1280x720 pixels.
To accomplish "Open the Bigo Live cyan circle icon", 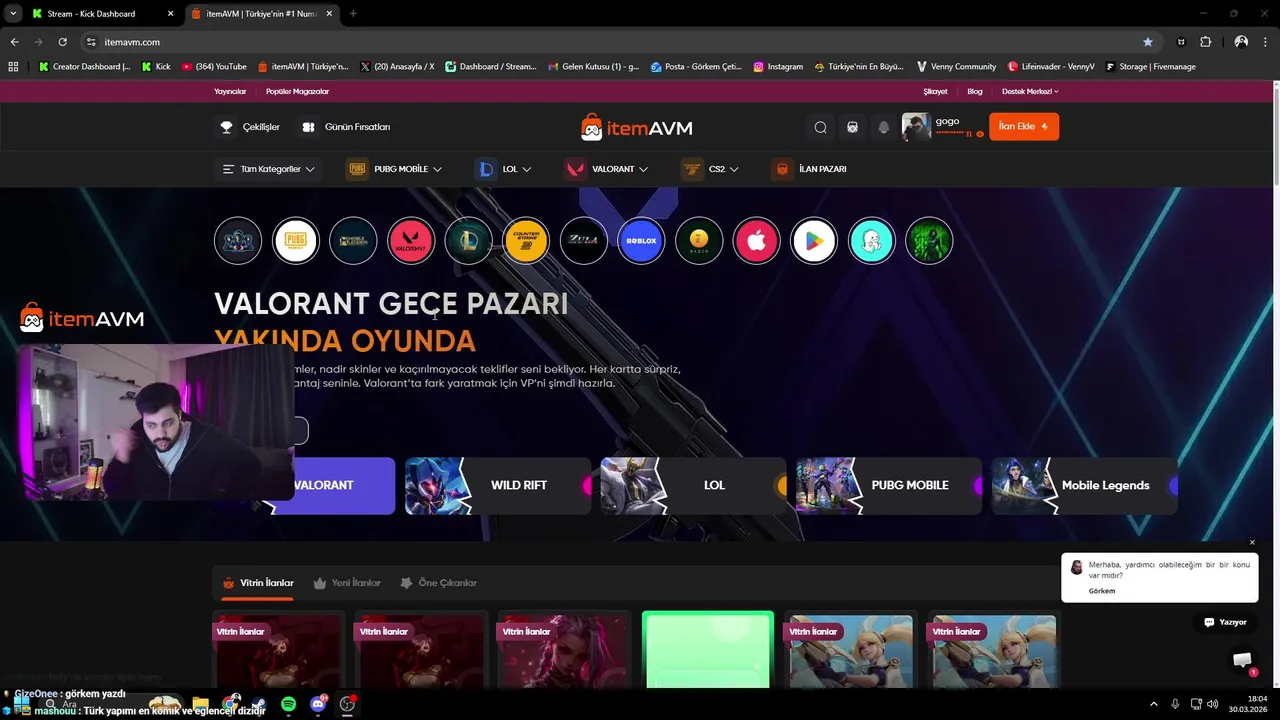I will tap(872, 241).
